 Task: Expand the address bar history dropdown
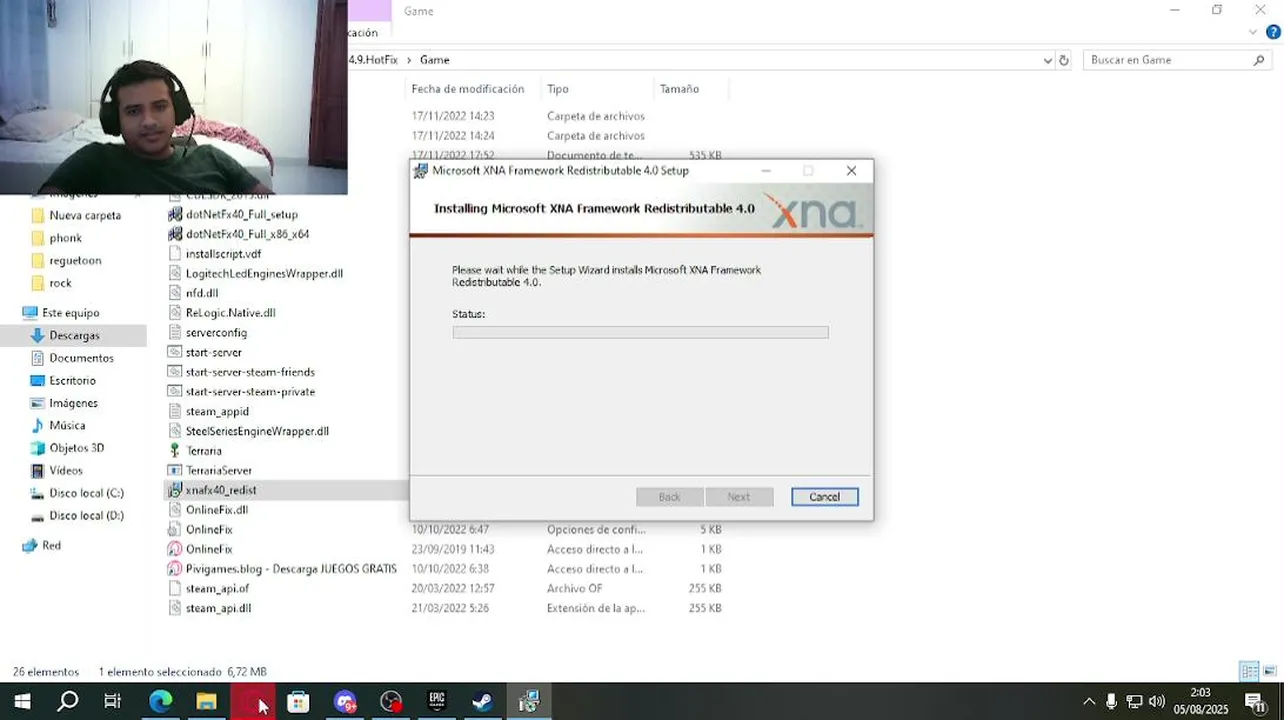tap(1047, 60)
